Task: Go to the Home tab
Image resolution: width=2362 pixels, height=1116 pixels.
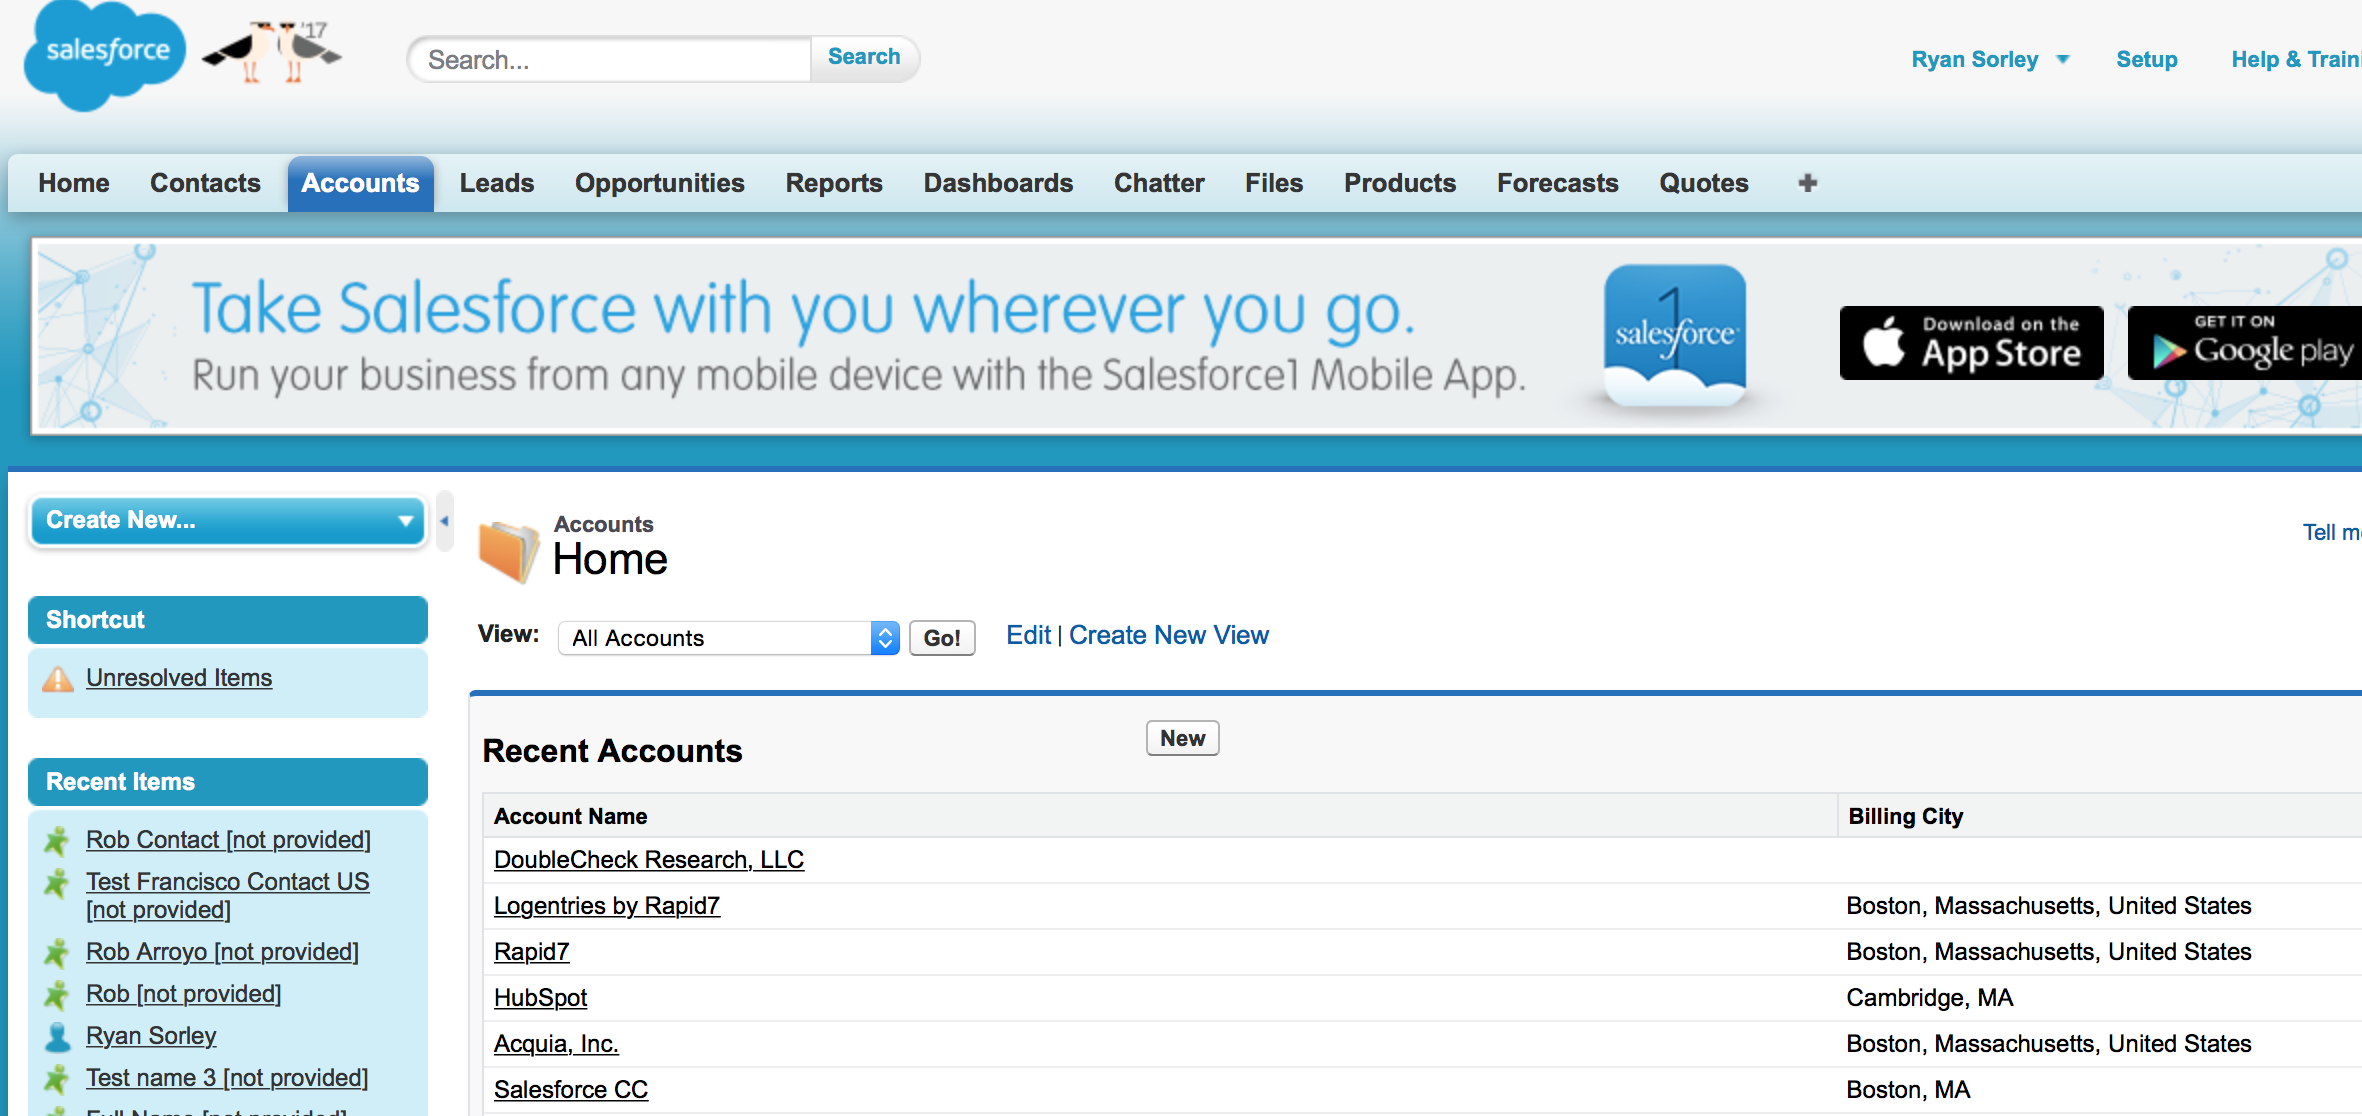Action: pos(74,183)
